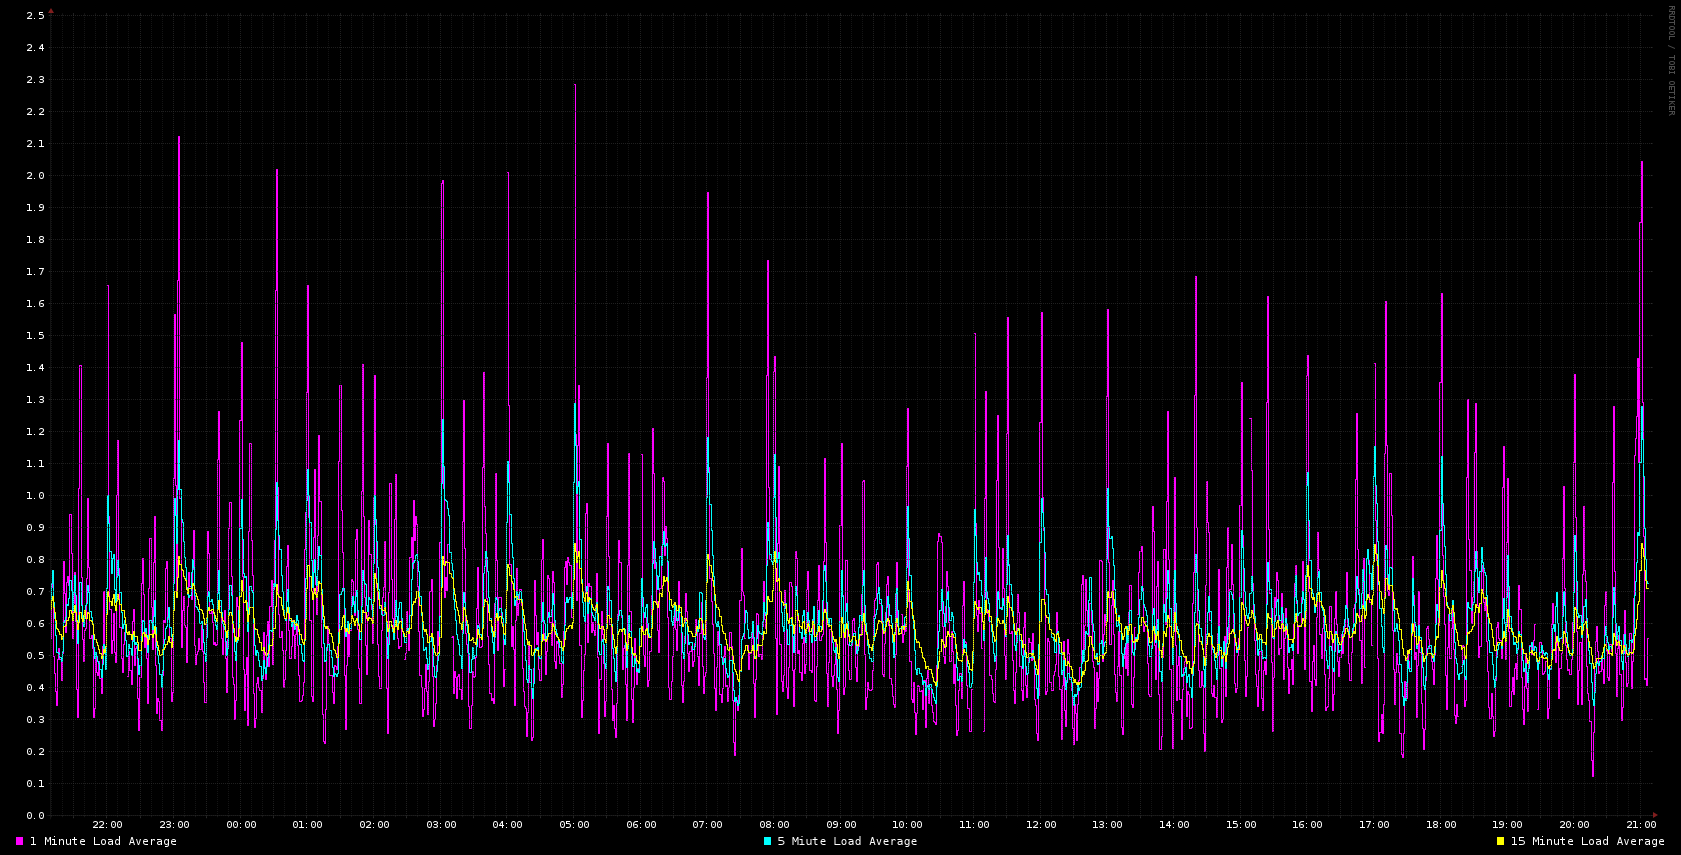Click the 21:00 time axis label

(x=1640, y=825)
